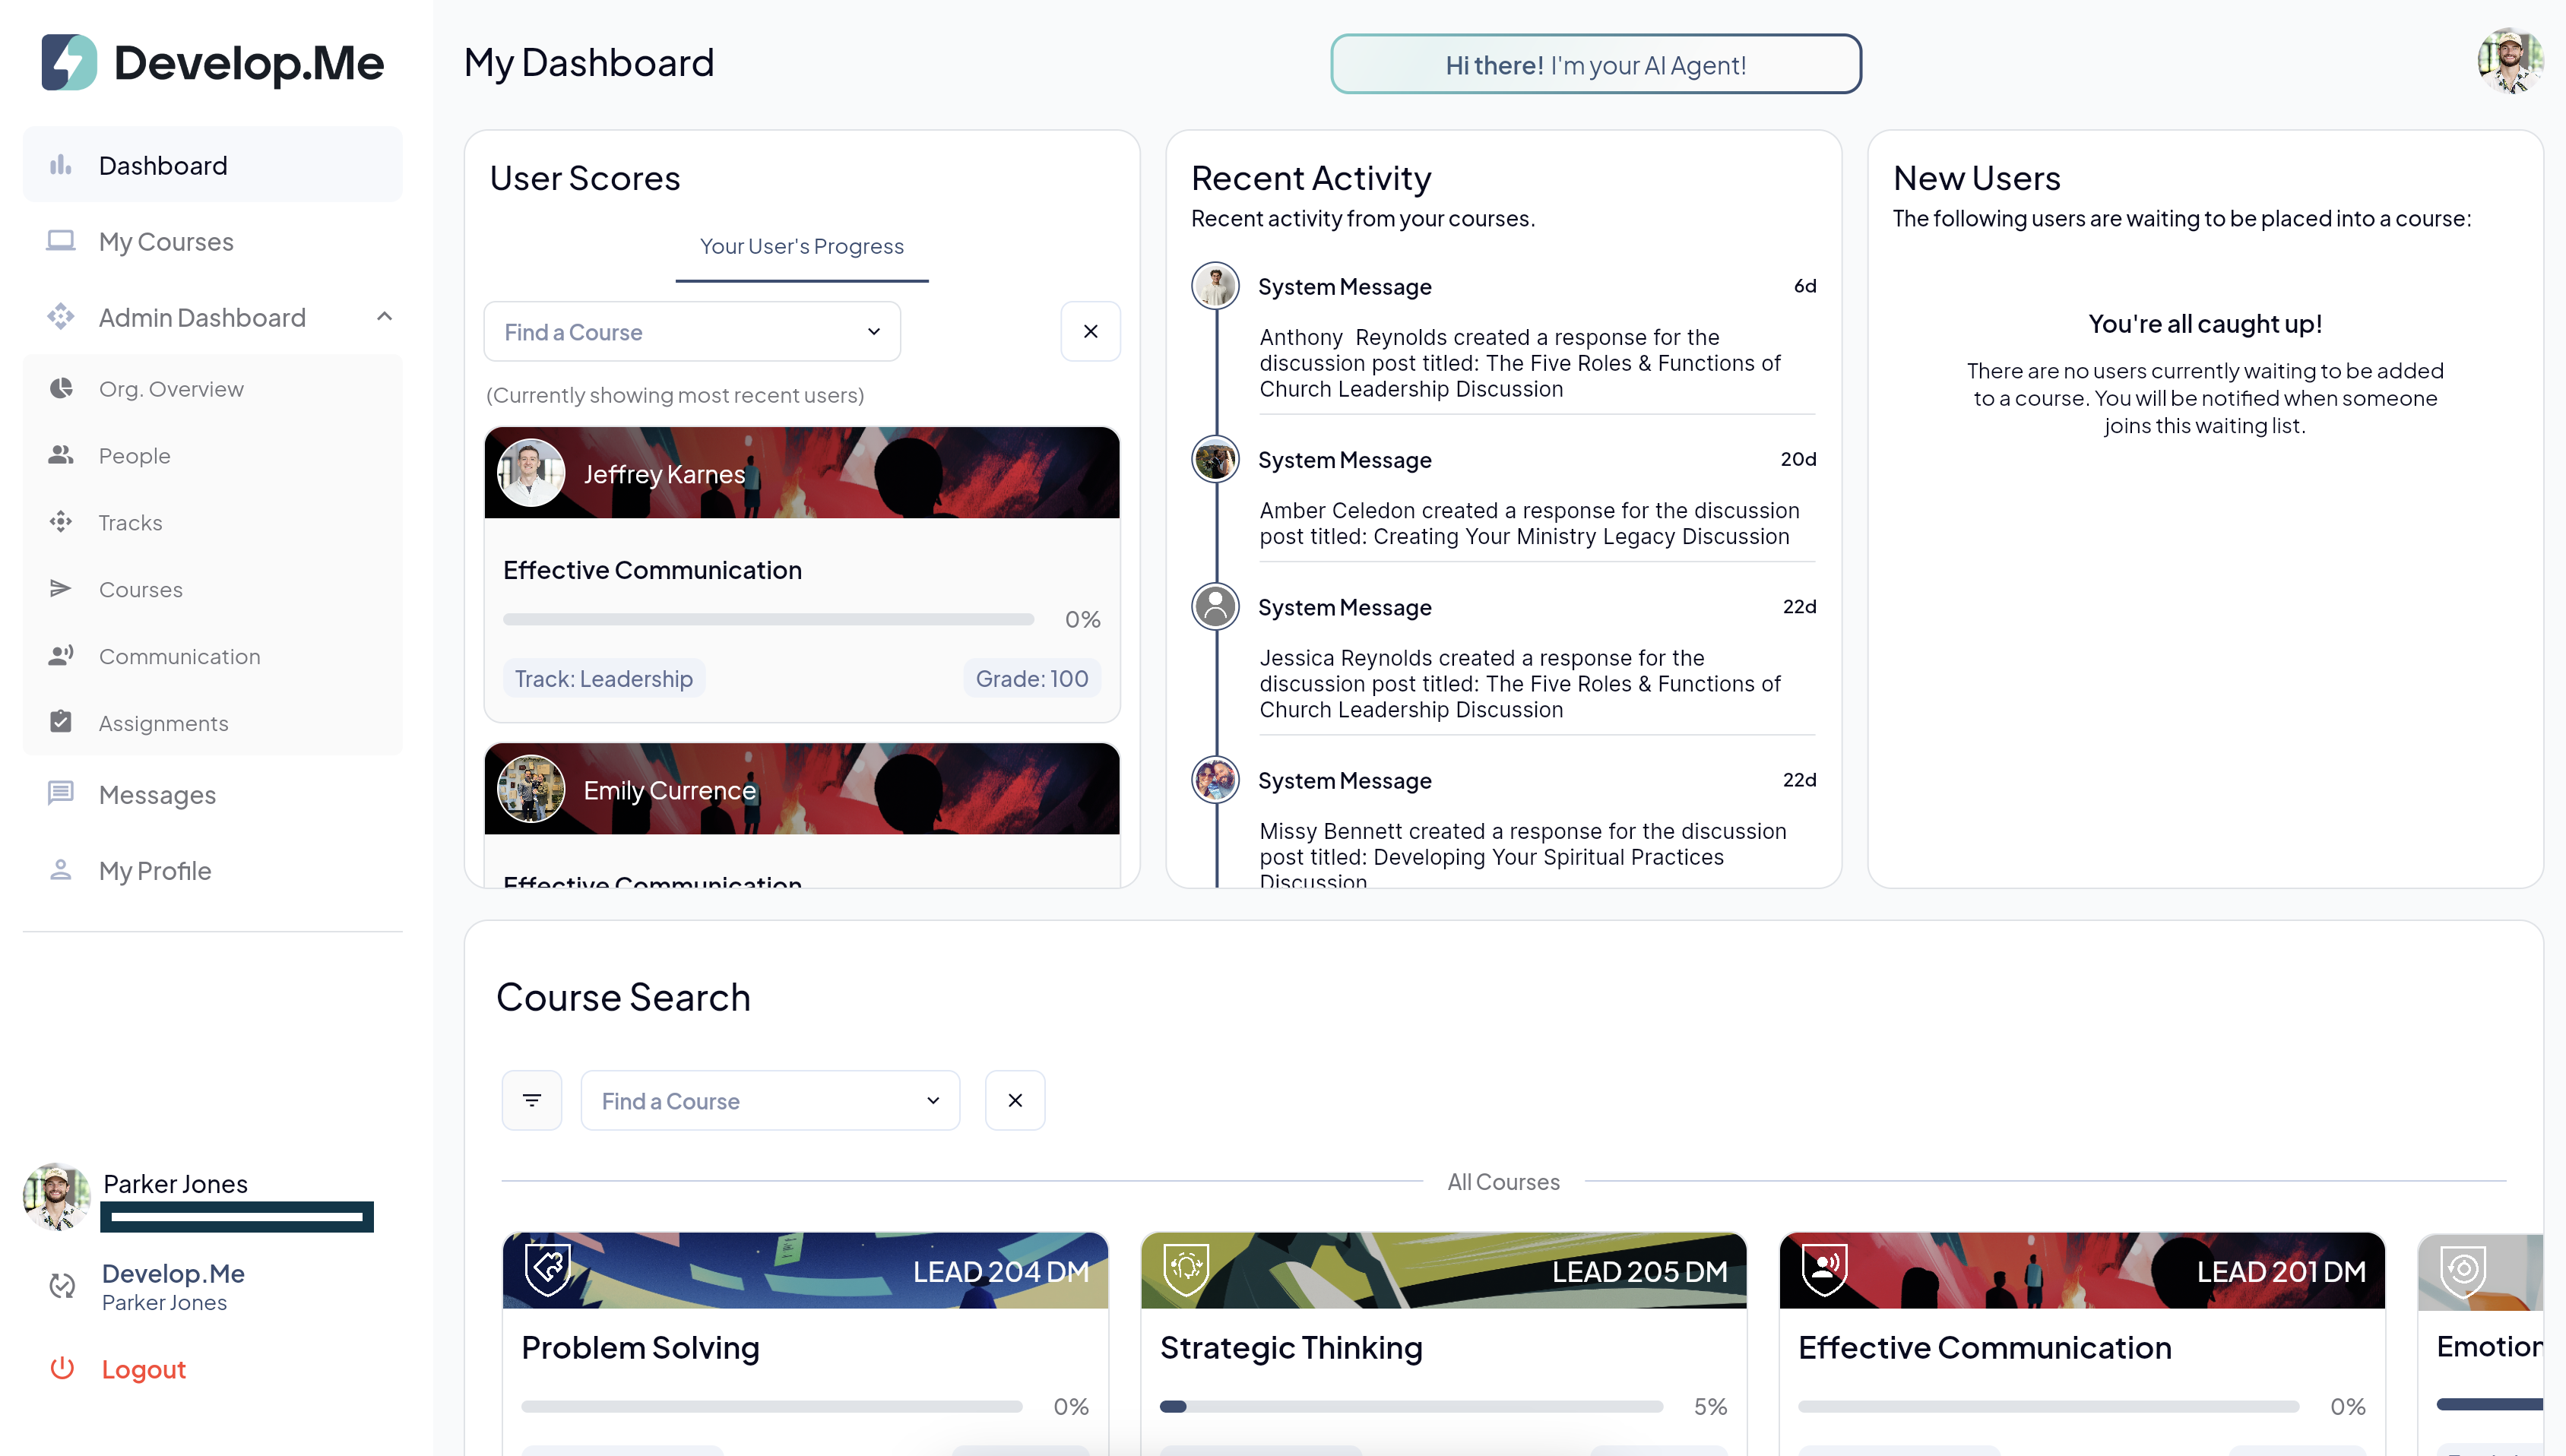Click the Strategic Thinking progress bar
This screenshot has height=1456, width=2566.
tap(1410, 1406)
